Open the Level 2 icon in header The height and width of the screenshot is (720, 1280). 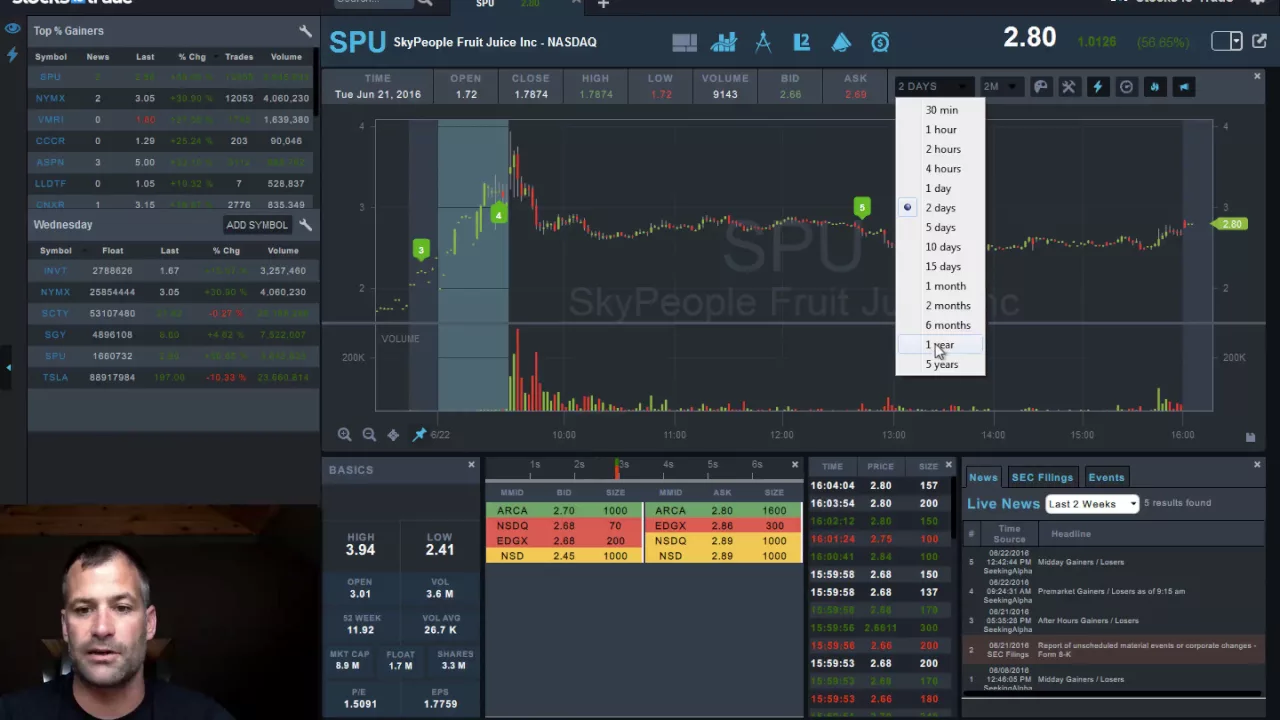[801, 42]
